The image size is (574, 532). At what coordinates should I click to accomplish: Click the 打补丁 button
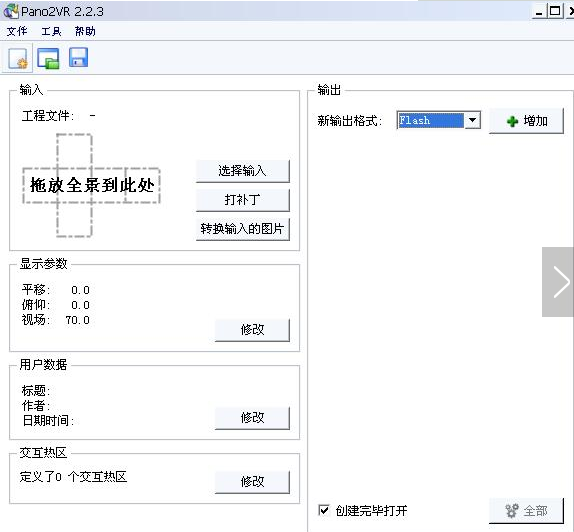243,200
